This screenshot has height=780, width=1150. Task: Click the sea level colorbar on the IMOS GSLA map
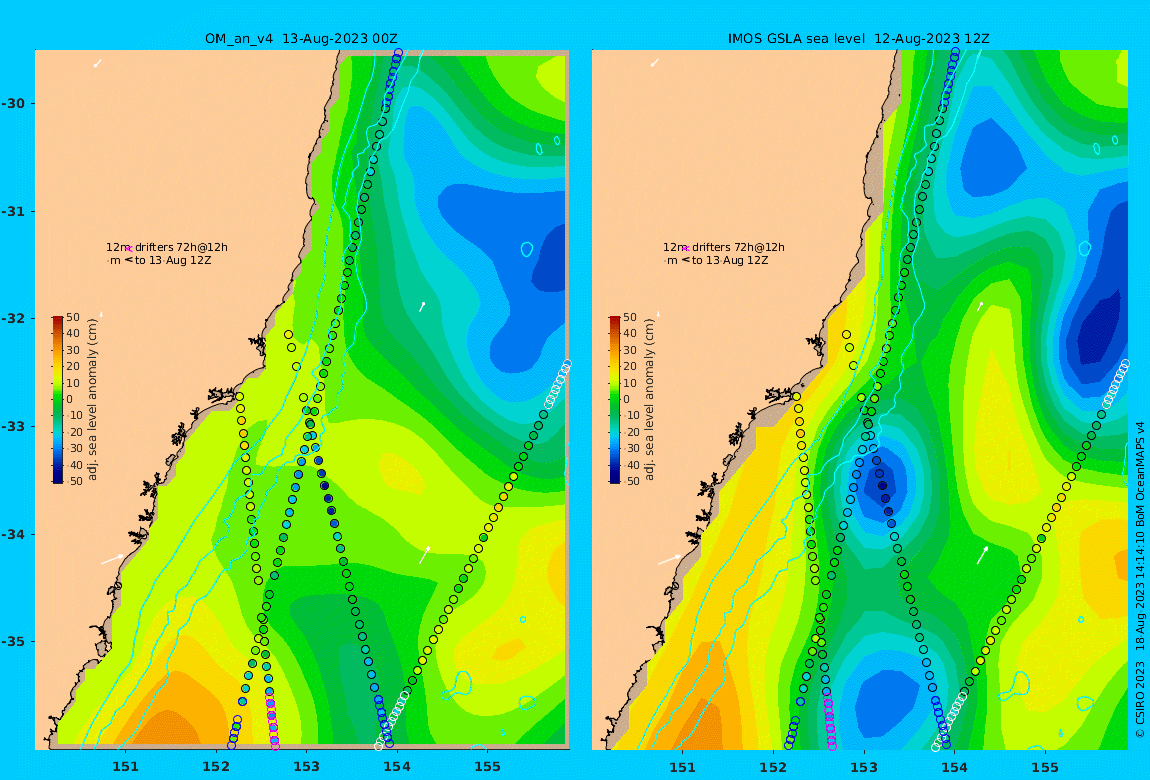pyautogui.click(x=614, y=400)
